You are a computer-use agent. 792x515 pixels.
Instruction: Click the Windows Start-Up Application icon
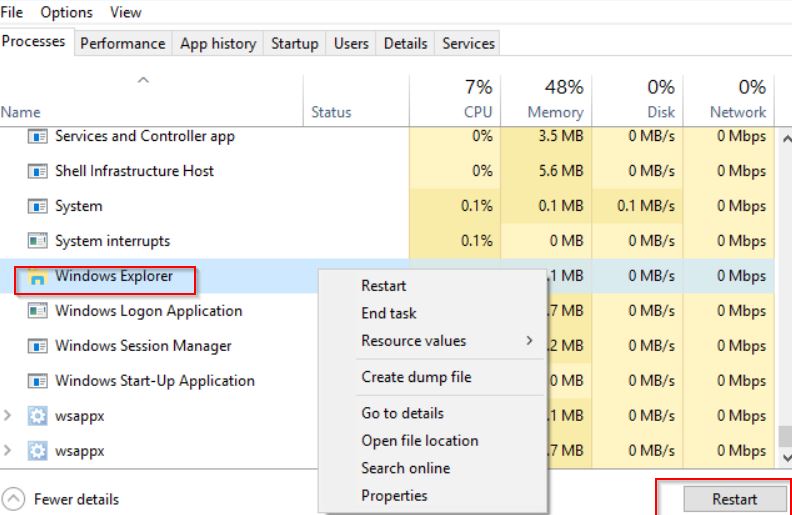pyautogui.click(x=37, y=381)
